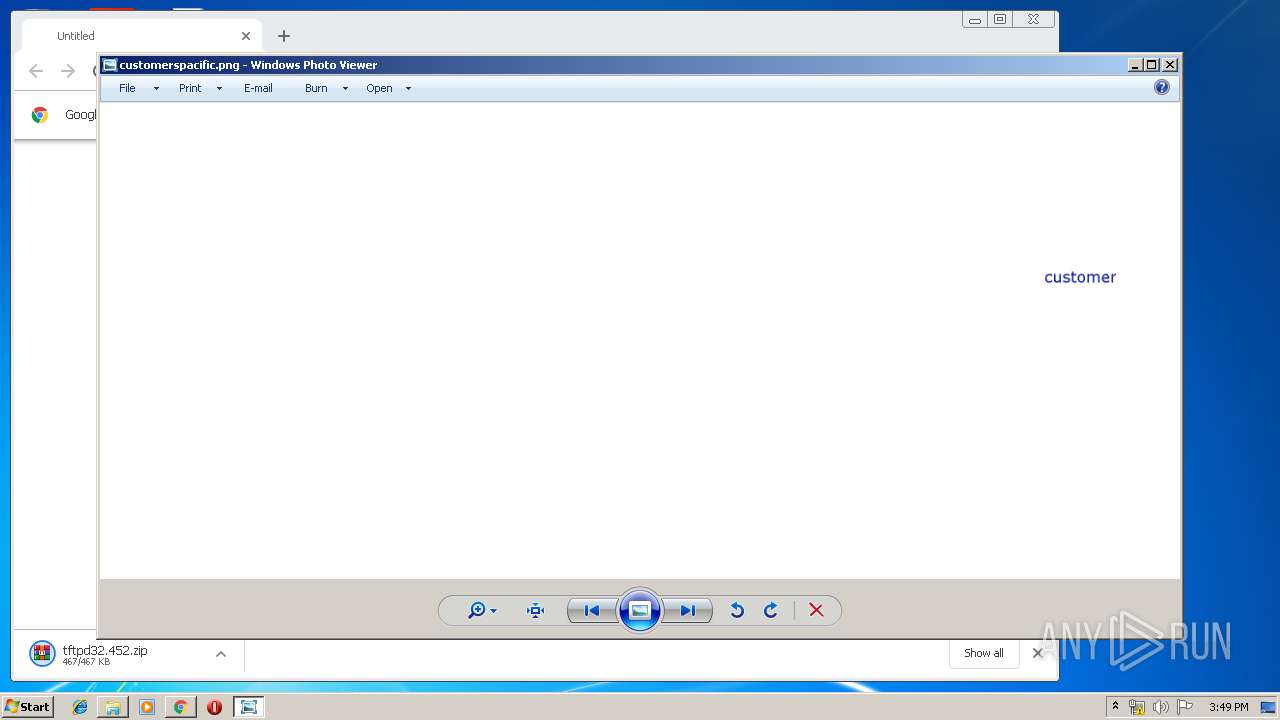Open a new tab in Chrome
Screen dimensions: 1280x720
pyautogui.click(x=284, y=36)
